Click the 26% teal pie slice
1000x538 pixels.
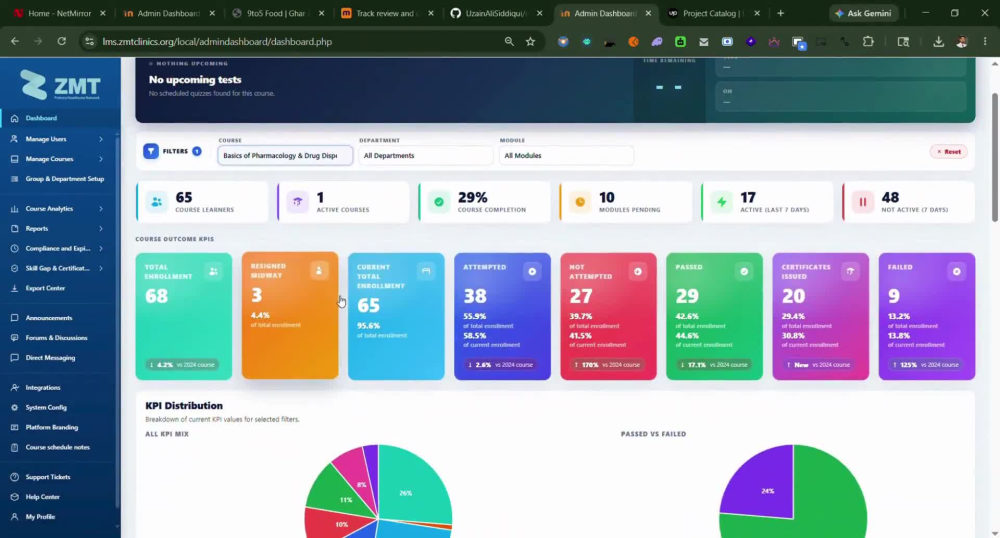413,484
